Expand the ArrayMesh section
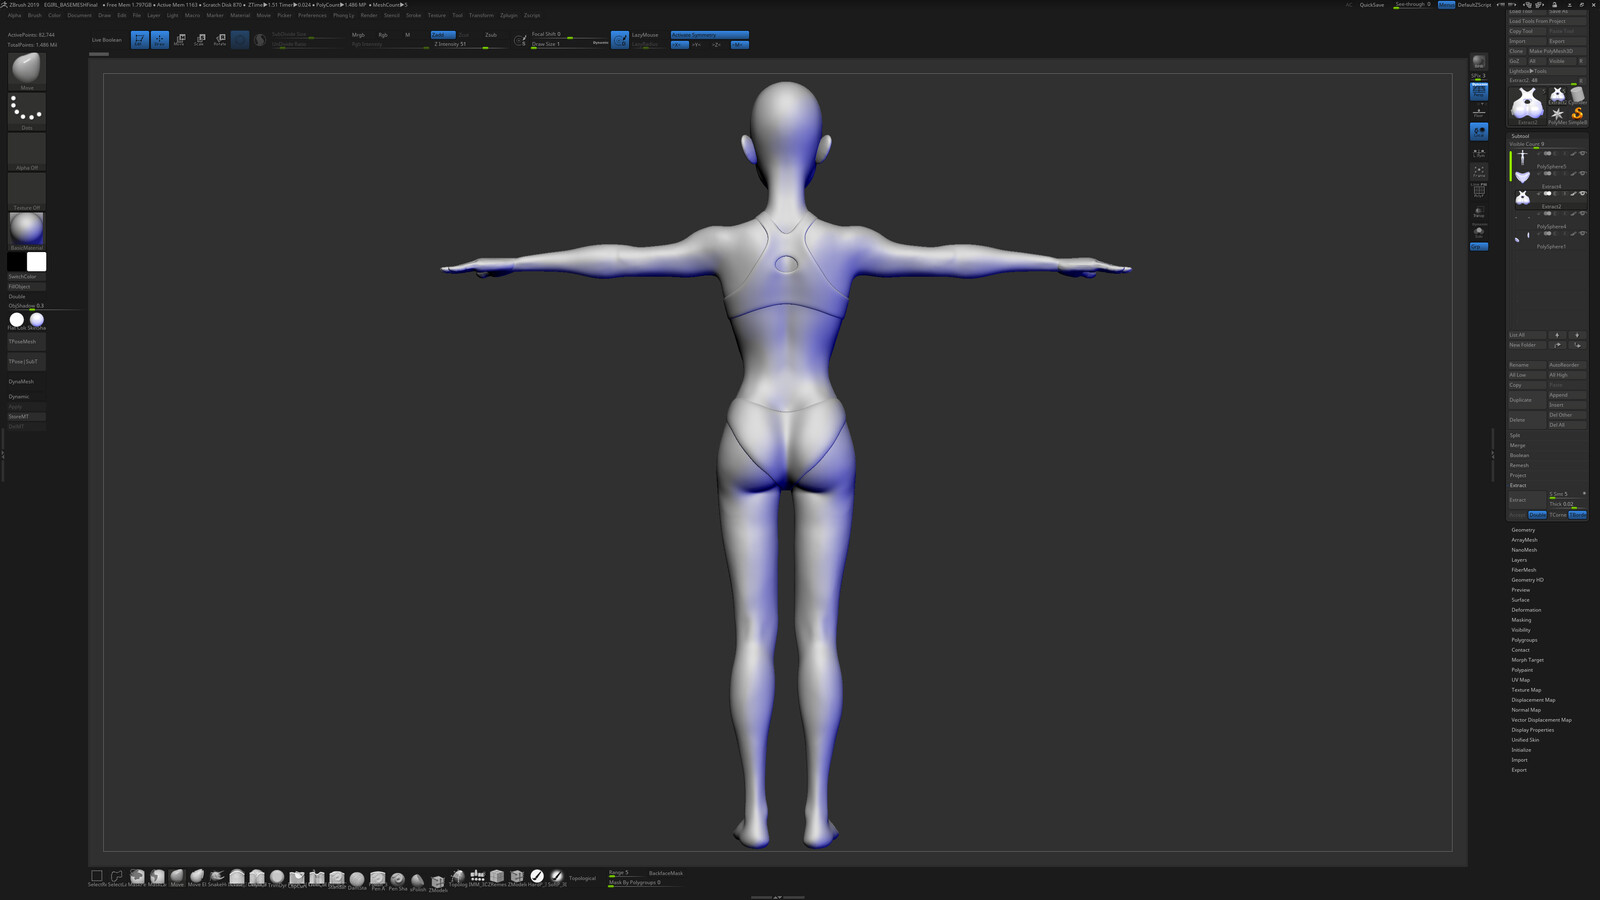Image resolution: width=1600 pixels, height=900 pixels. [x=1524, y=540]
